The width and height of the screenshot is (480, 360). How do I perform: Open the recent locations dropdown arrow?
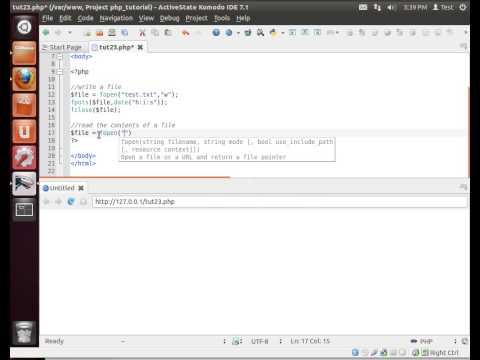(x=70, y=32)
